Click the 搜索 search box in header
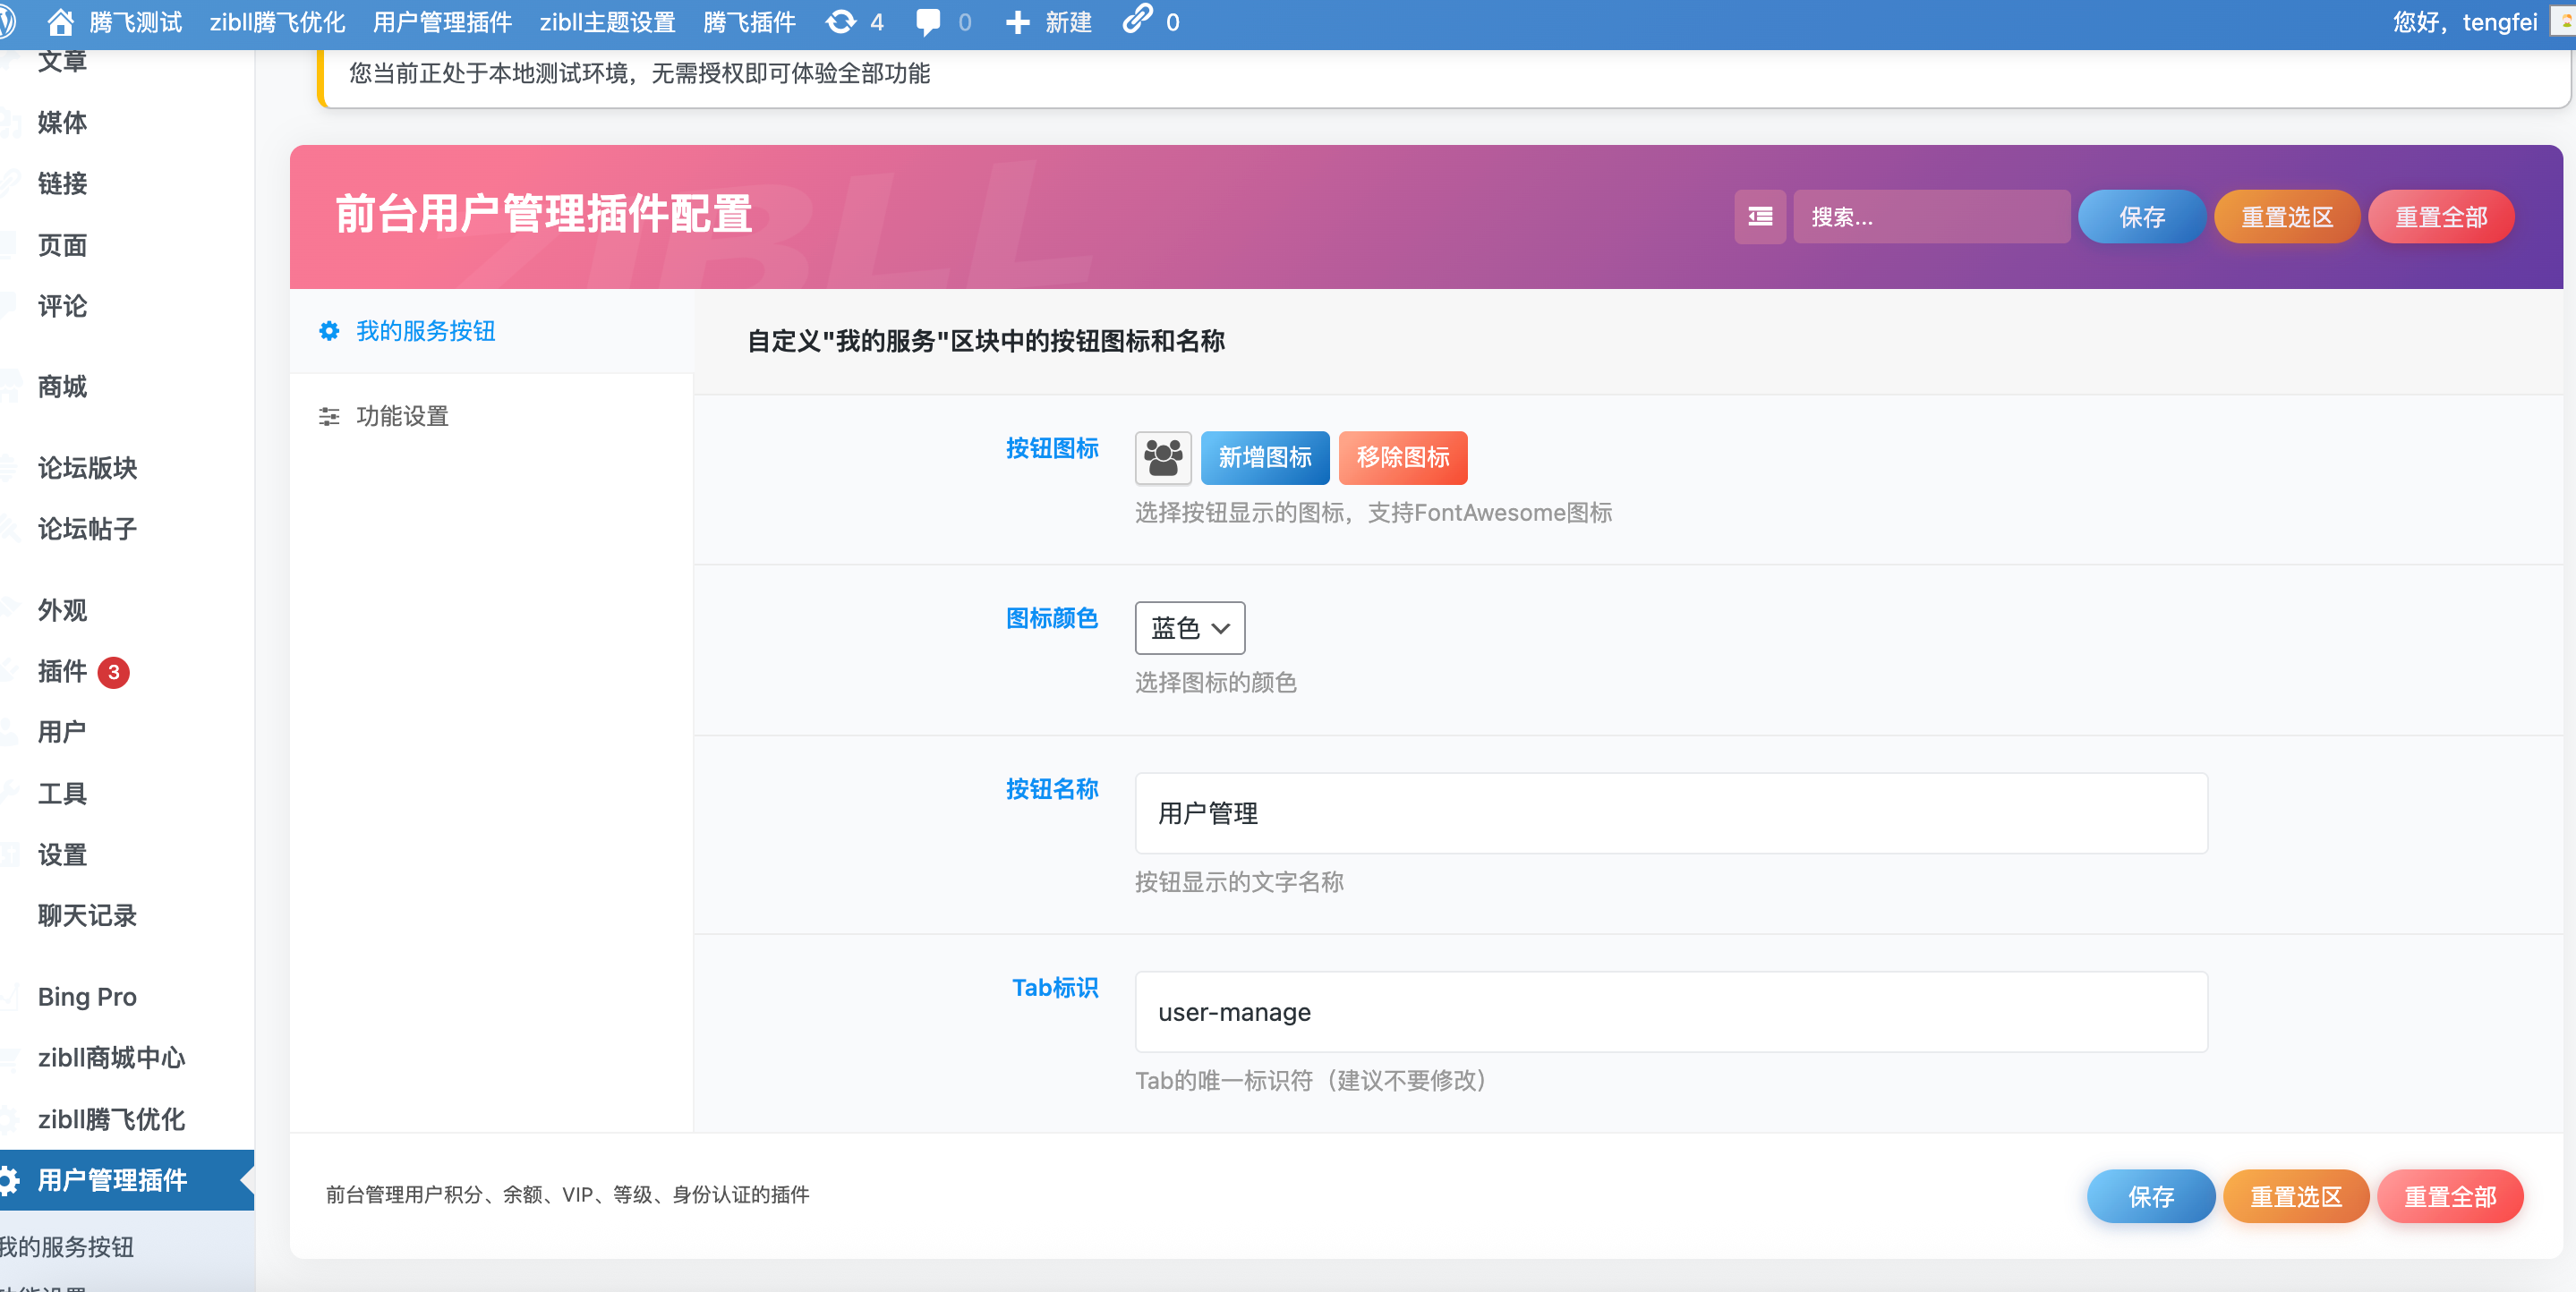Image resolution: width=2576 pixels, height=1292 pixels. point(1930,216)
